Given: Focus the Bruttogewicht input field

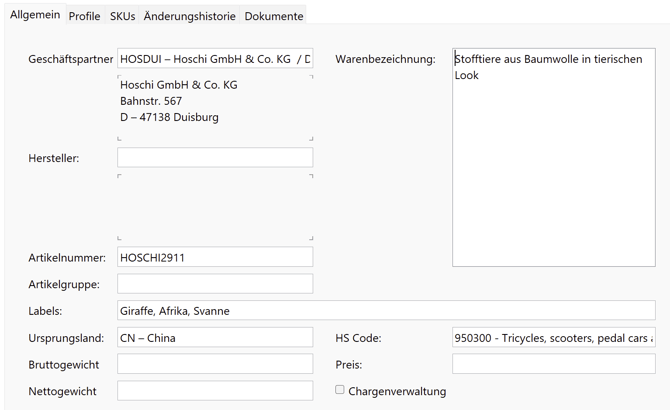Looking at the screenshot, I should pyautogui.click(x=215, y=365).
